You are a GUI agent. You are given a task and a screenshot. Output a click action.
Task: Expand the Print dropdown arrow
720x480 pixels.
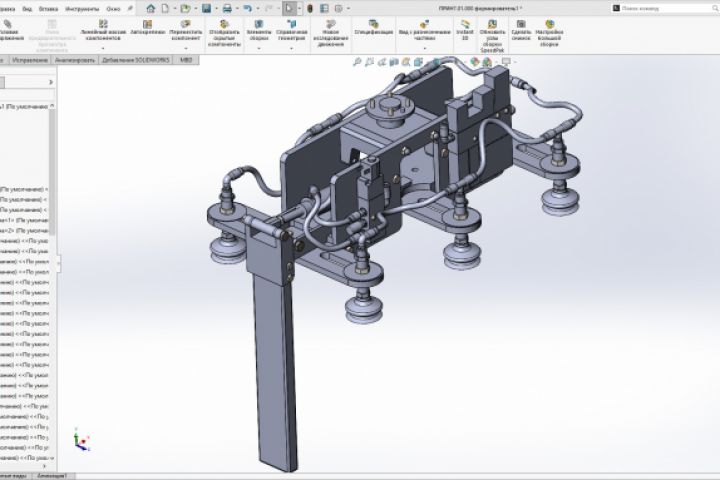pyautogui.click(x=237, y=8)
